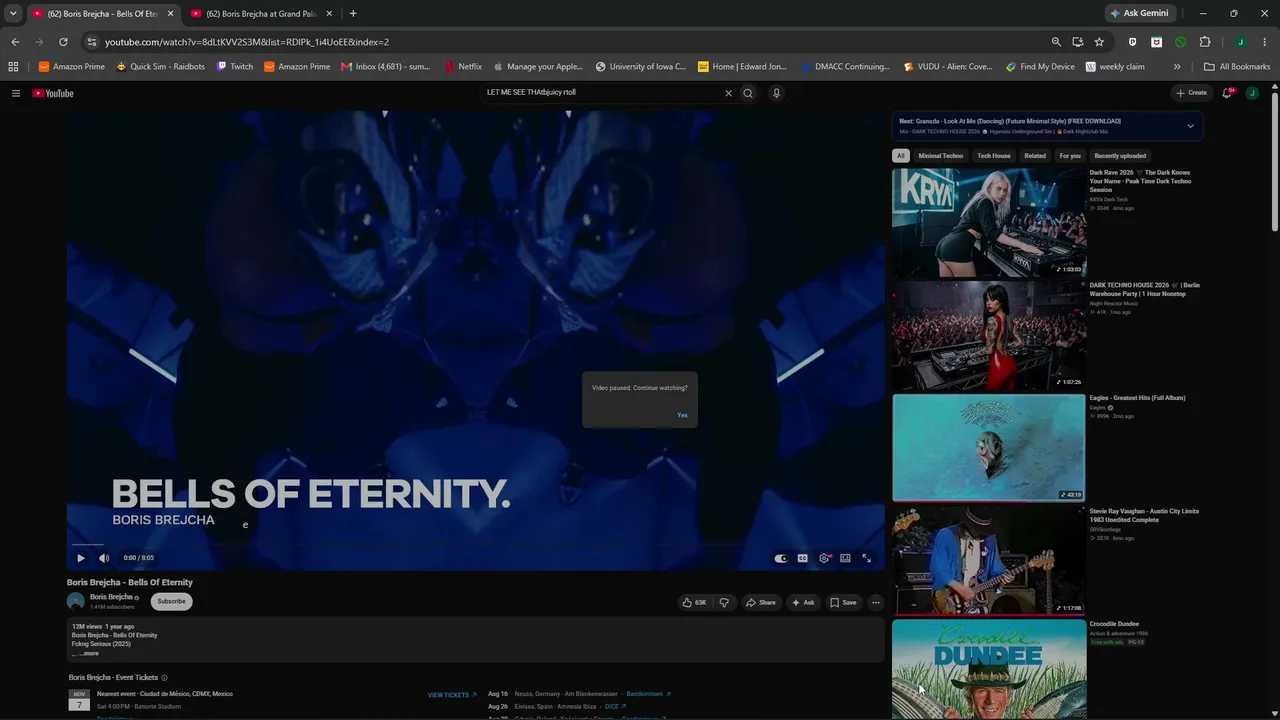Image resolution: width=1280 pixels, height=720 pixels.
Task: Subscribe to the Boris Brejcha channel
Action: 171,601
